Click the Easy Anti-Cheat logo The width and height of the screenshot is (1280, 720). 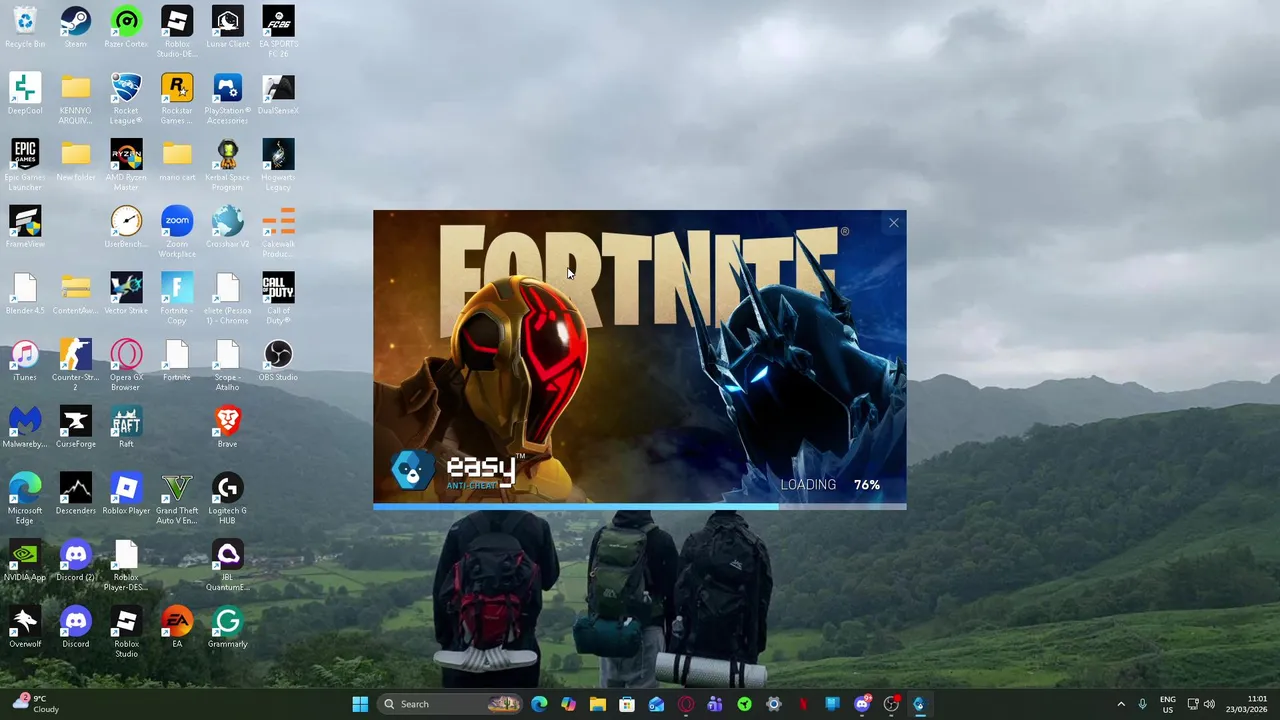click(x=454, y=471)
